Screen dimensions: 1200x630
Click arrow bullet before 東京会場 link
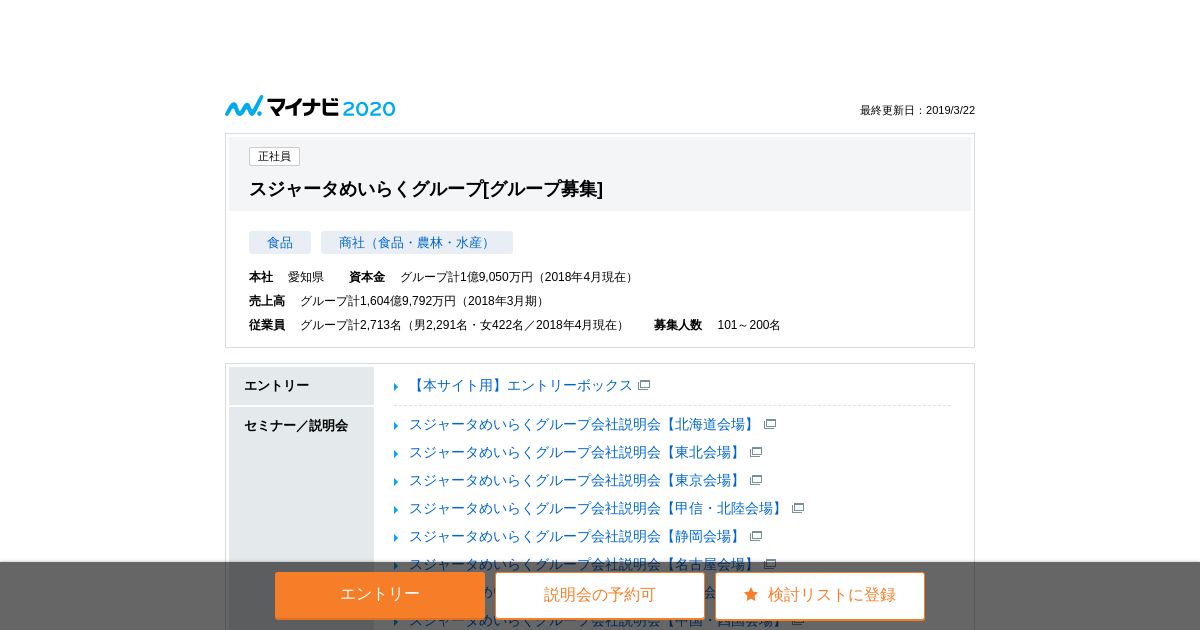(396, 481)
